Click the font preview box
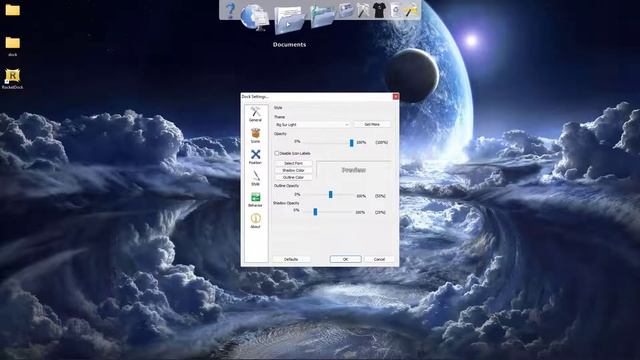 point(353,170)
